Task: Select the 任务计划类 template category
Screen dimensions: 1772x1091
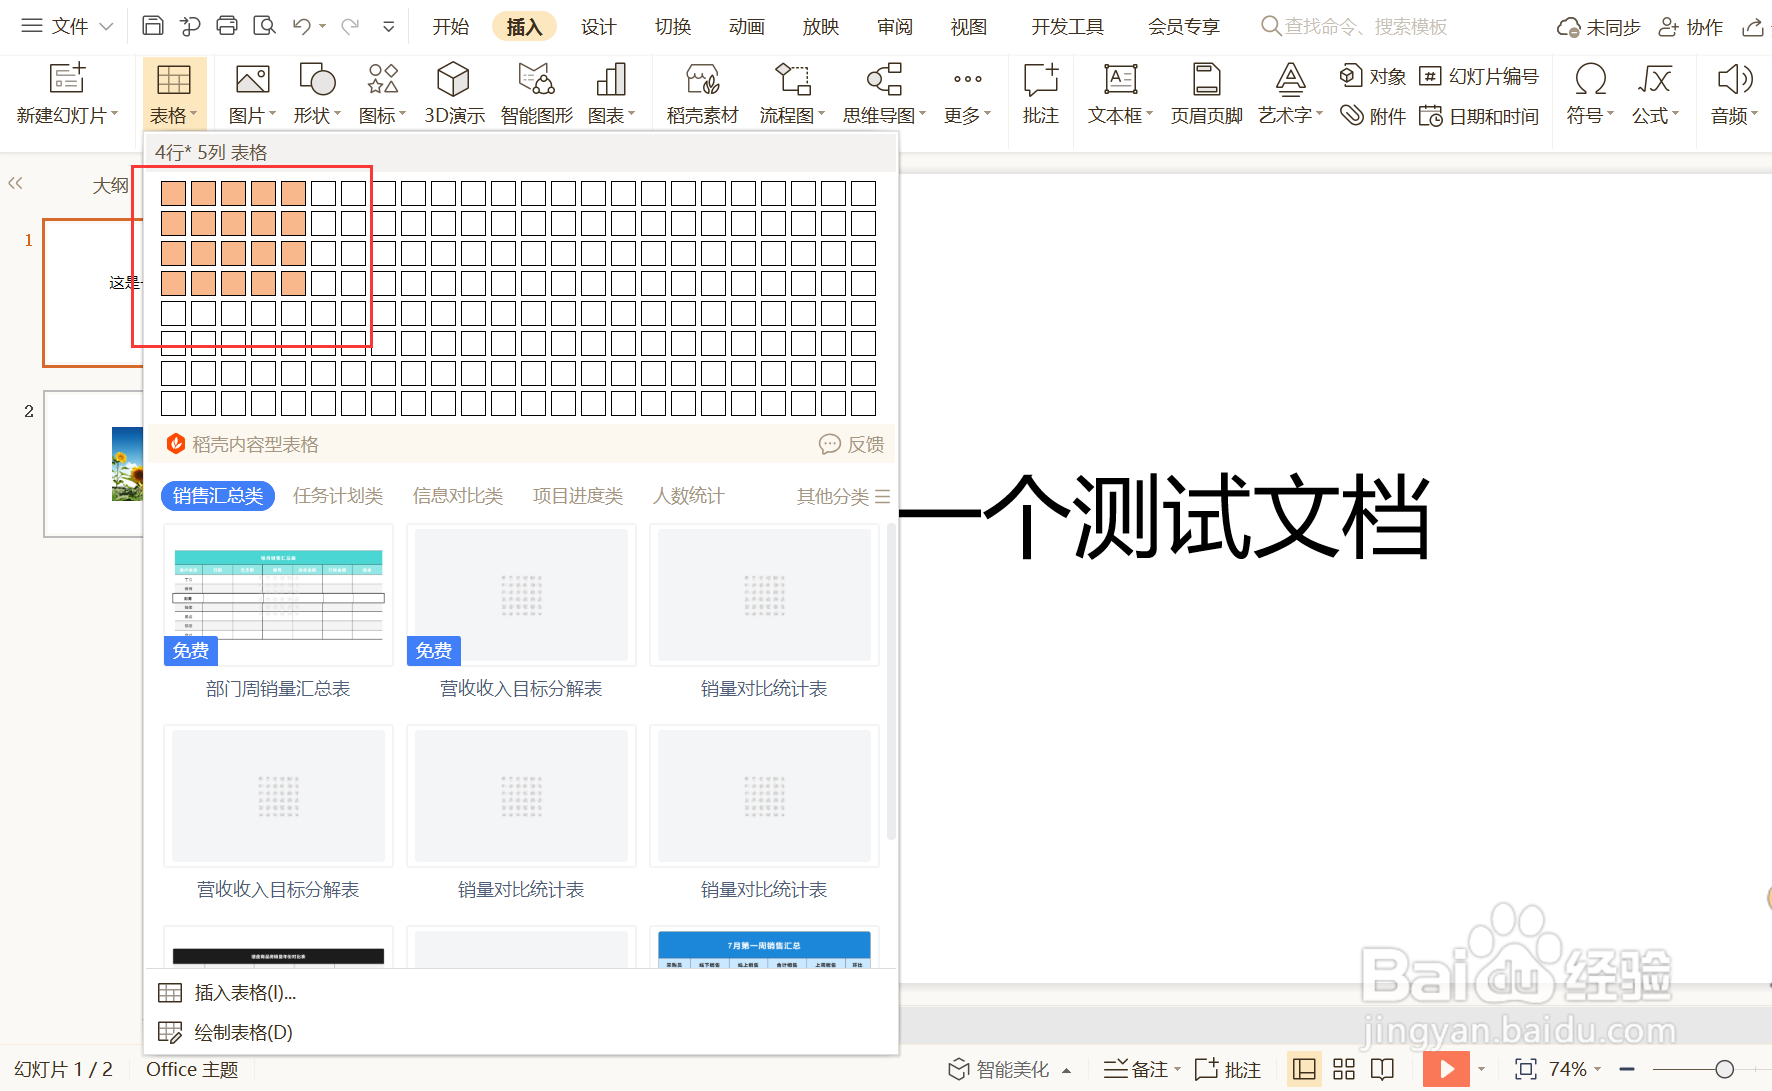Action: coord(338,496)
